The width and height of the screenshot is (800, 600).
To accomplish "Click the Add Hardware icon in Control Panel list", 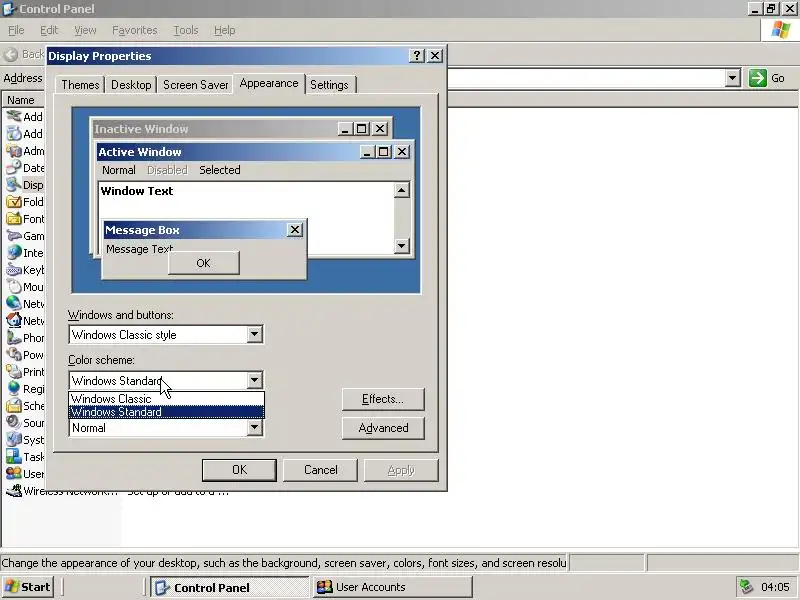I will pos(14,116).
